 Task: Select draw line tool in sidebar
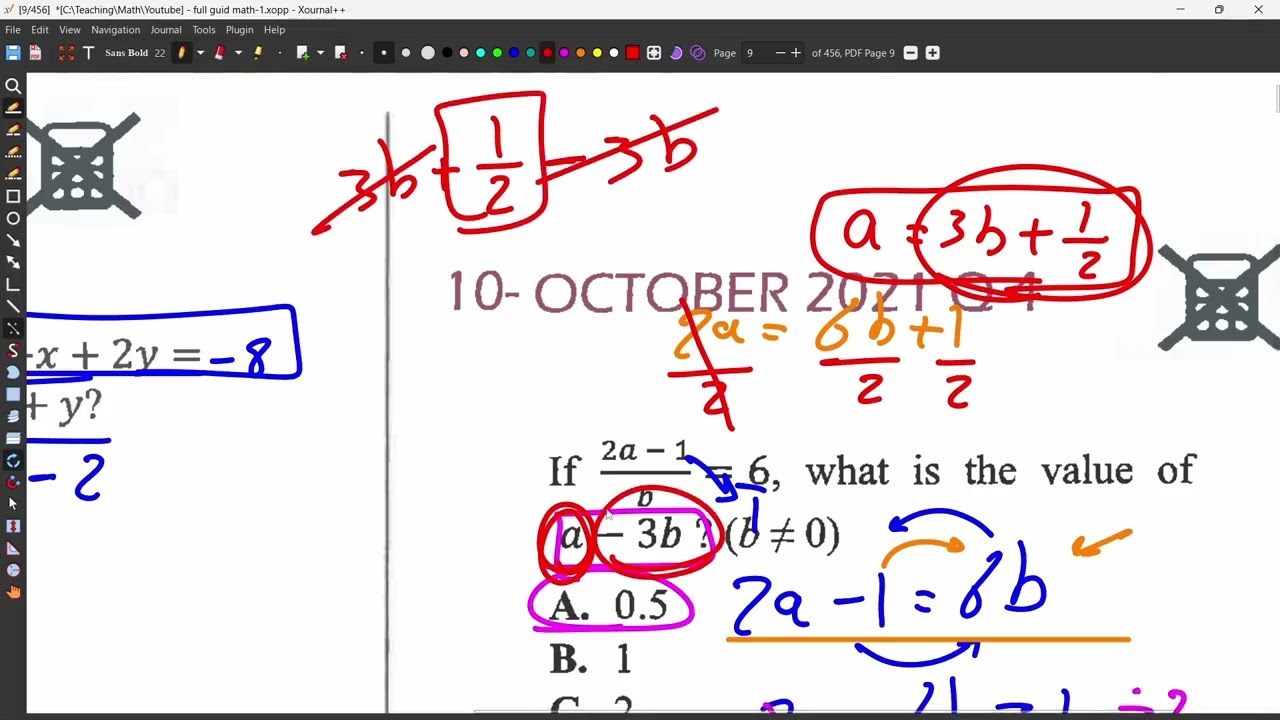pyautogui.click(x=13, y=306)
